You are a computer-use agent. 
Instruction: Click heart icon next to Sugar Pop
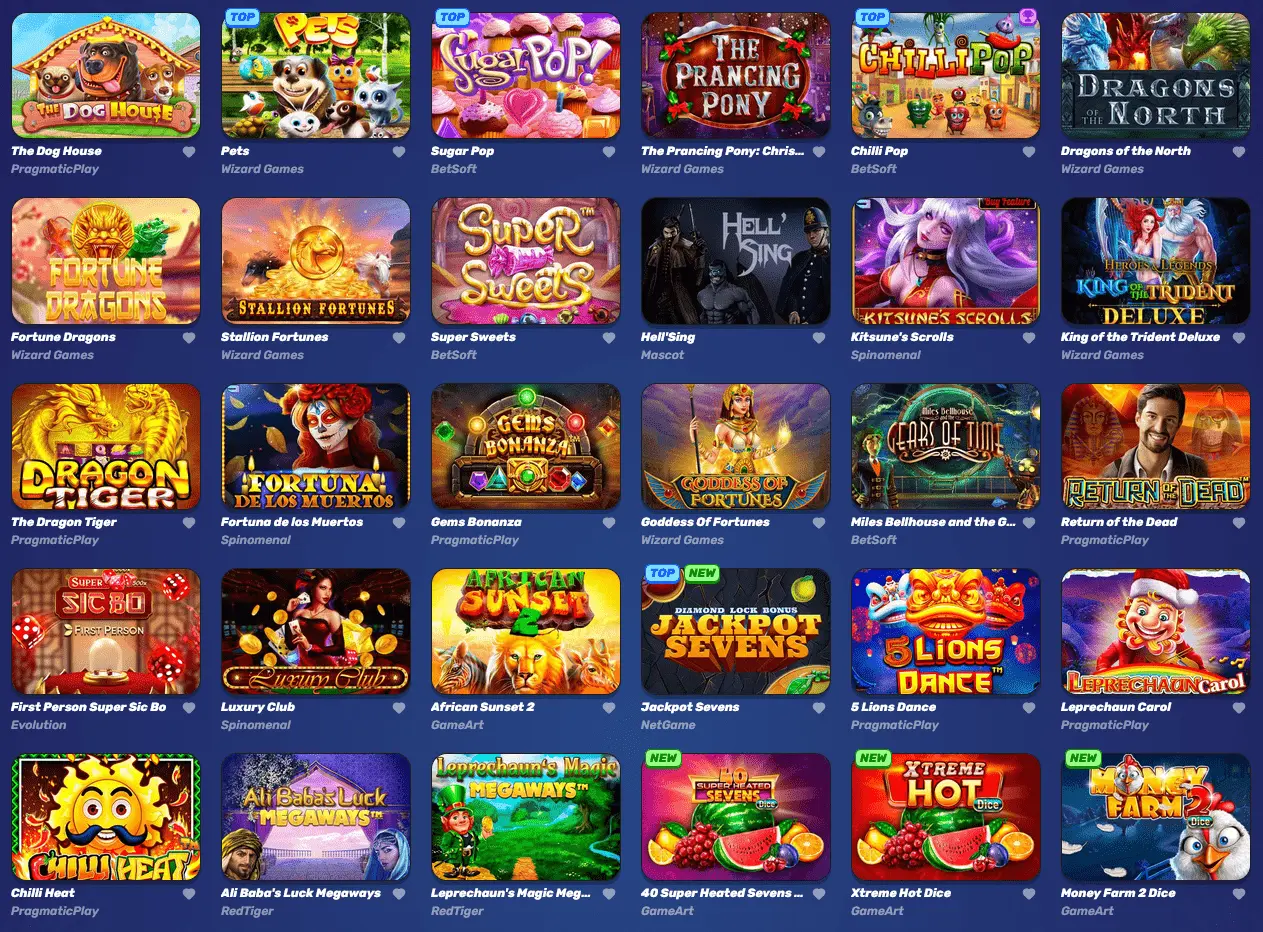click(609, 152)
